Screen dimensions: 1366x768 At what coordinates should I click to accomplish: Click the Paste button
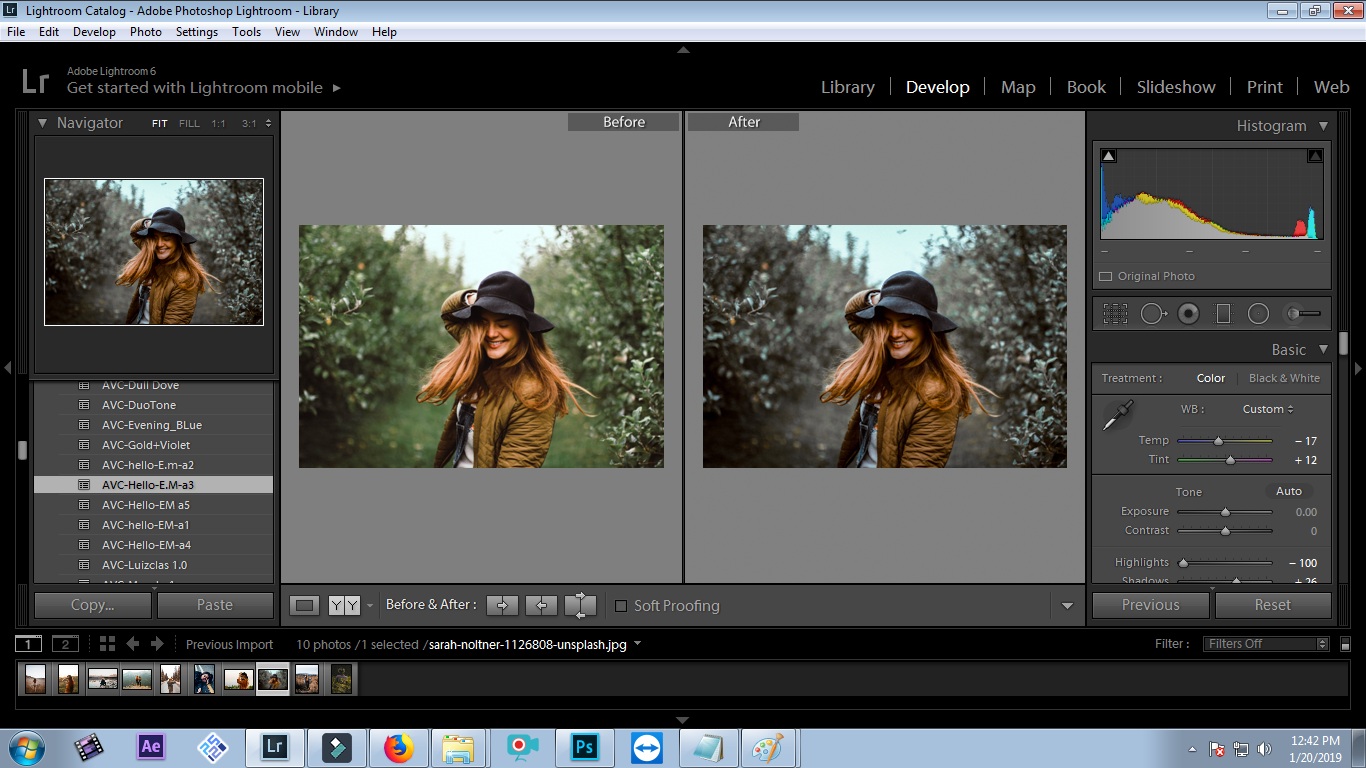(x=215, y=605)
